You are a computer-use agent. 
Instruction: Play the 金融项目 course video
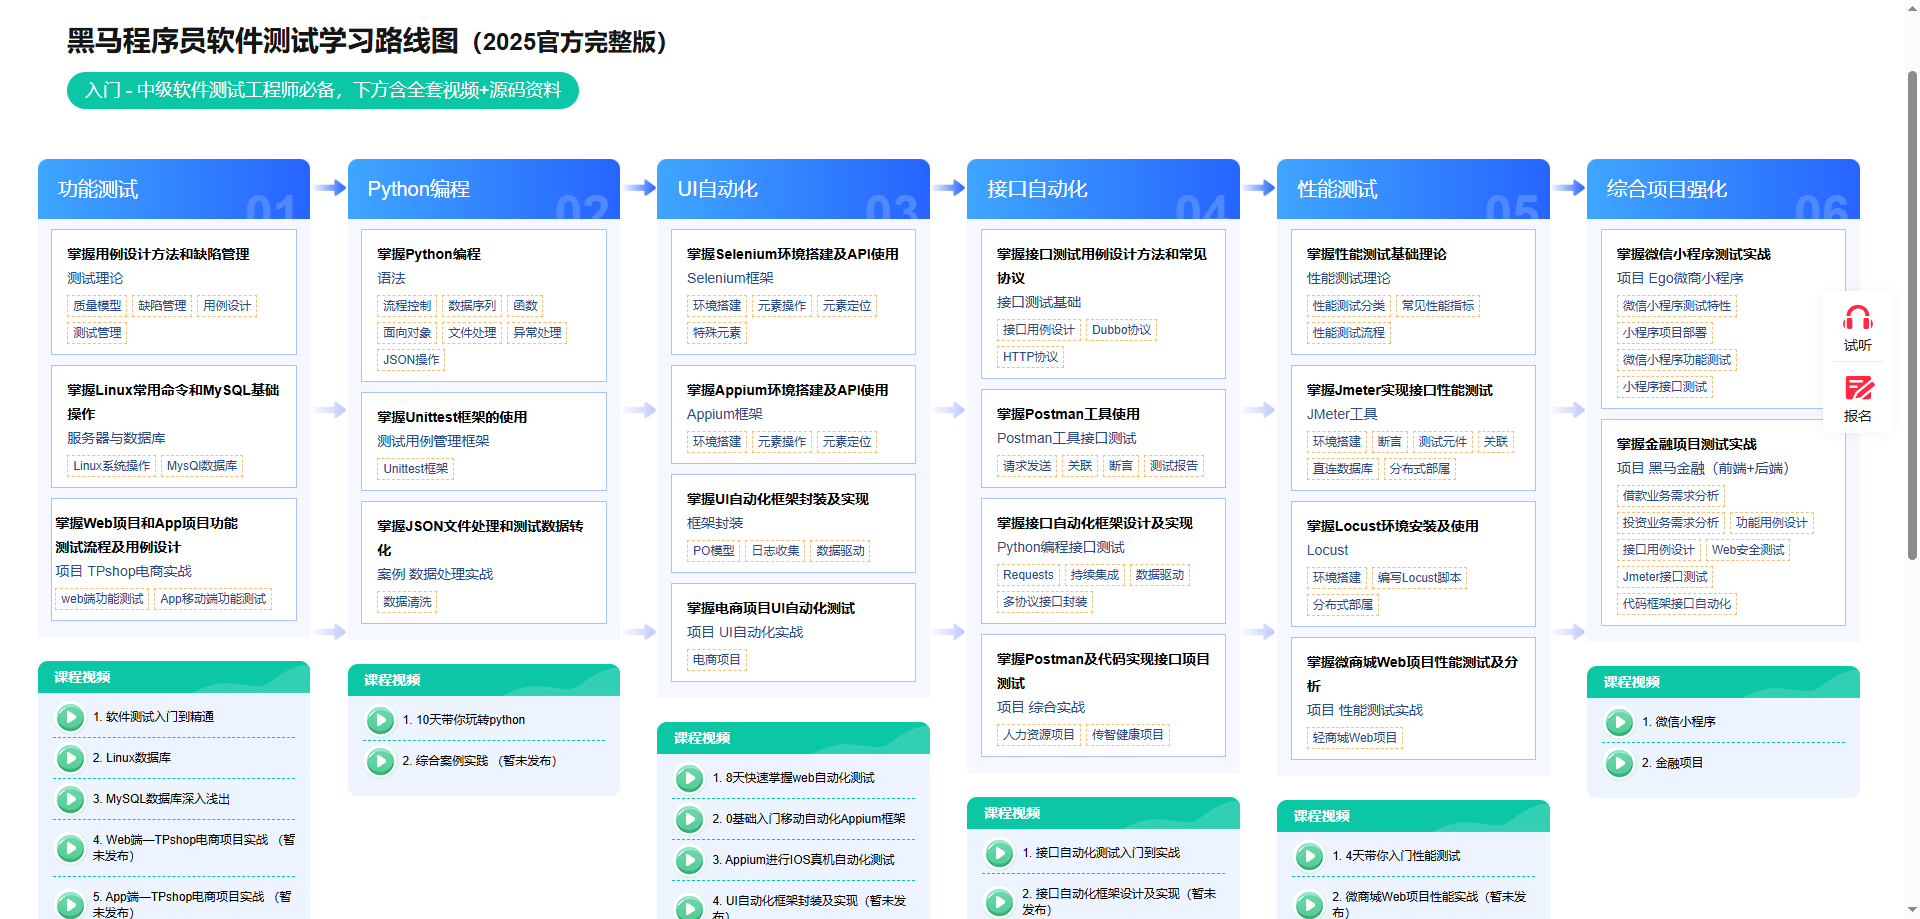[x=1619, y=763]
